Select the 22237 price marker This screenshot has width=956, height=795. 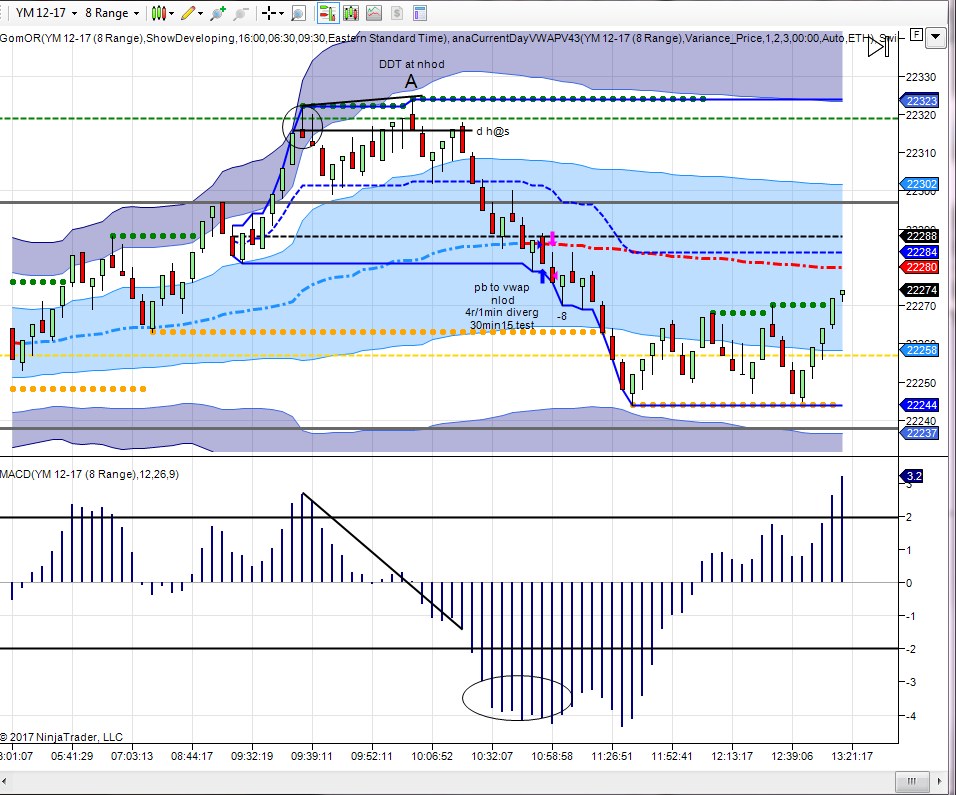tap(920, 433)
